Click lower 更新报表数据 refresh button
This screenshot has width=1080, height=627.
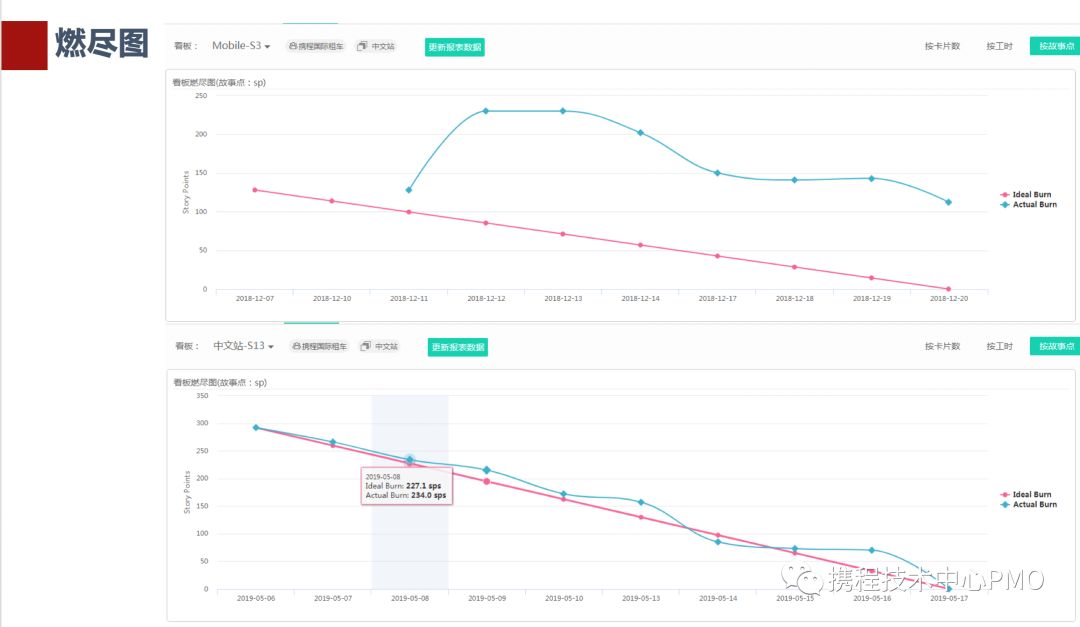click(x=457, y=347)
